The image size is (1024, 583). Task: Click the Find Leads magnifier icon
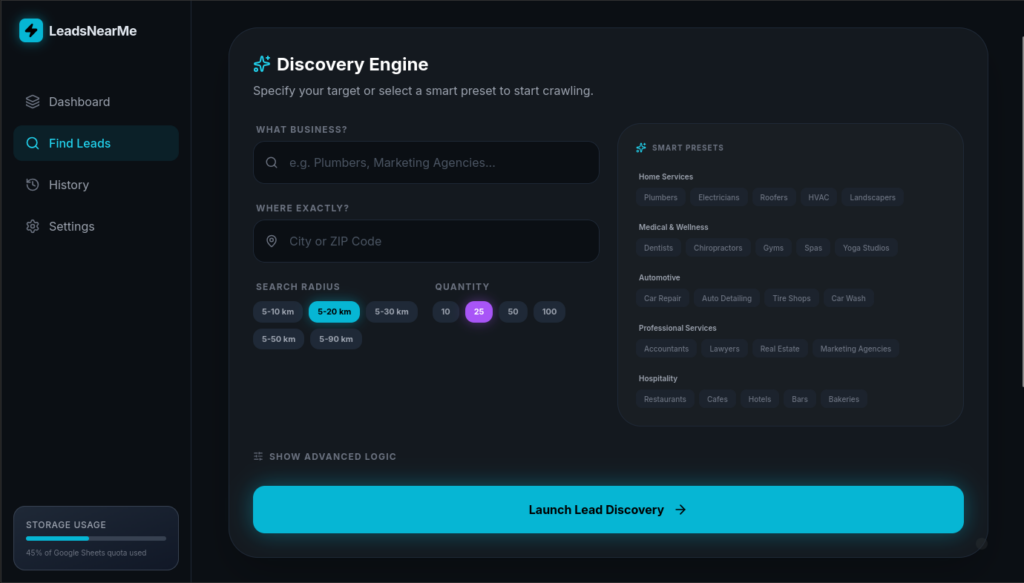33,143
